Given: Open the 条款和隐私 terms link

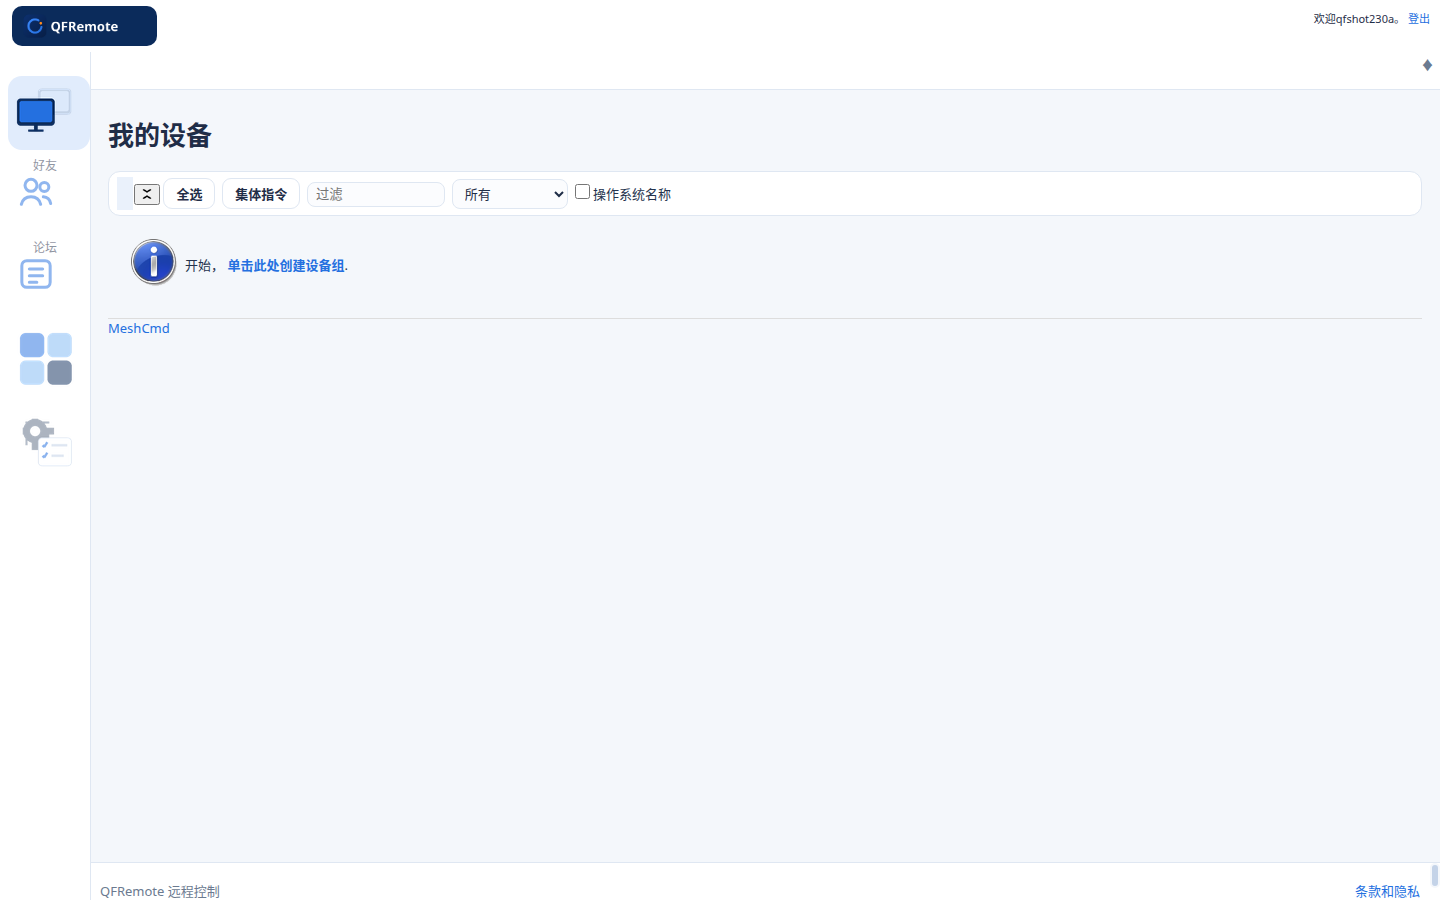Looking at the screenshot, I should coord(1387,891).
